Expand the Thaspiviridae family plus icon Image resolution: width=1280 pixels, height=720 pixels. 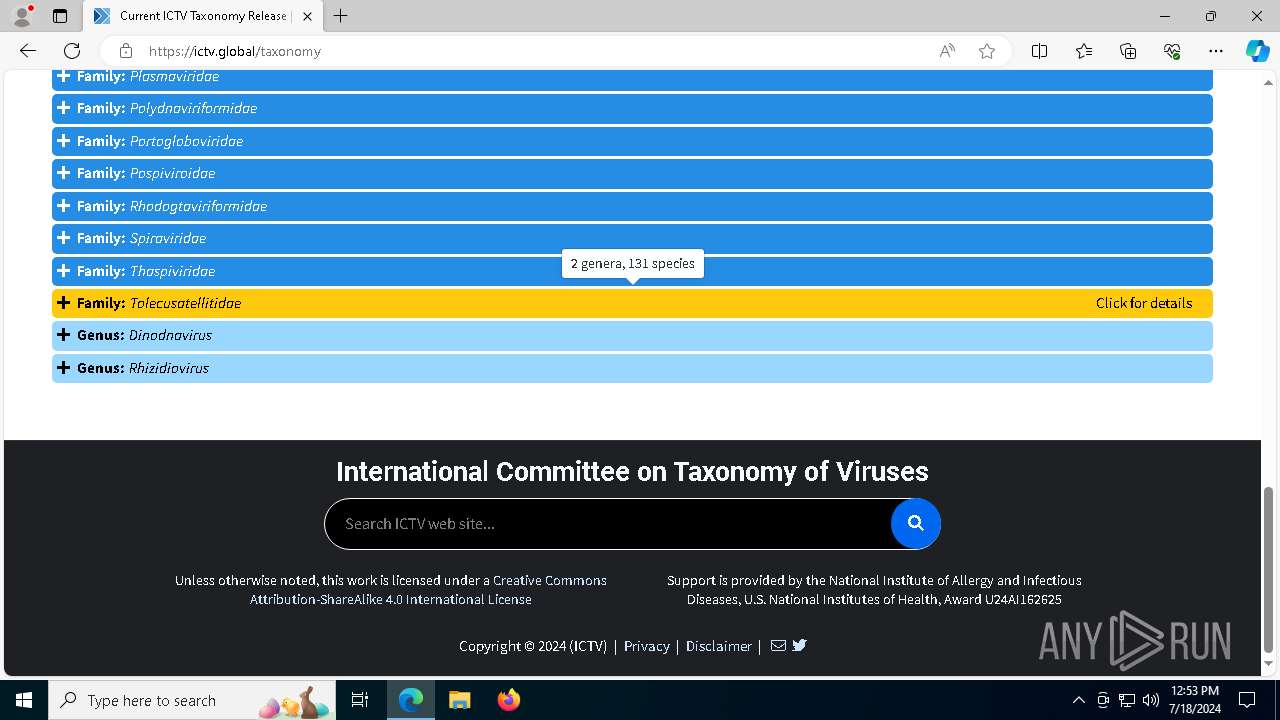pyautogui.click(x=64, y=271)
